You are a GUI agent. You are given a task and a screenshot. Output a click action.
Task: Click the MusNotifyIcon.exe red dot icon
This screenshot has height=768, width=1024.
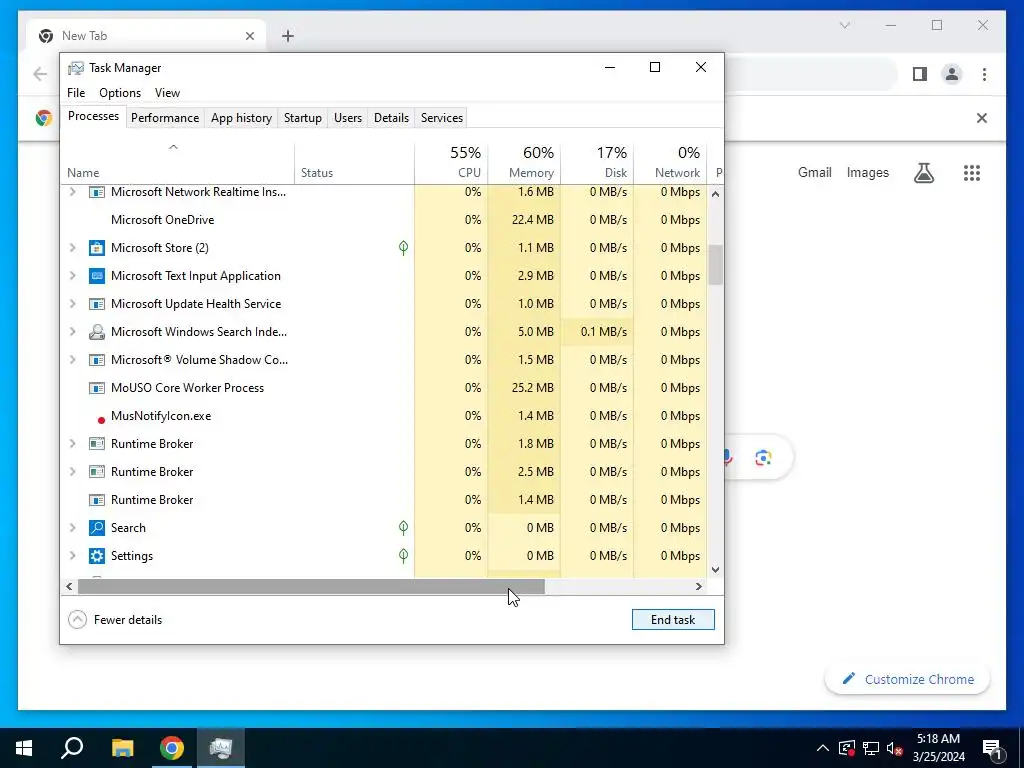101,420
